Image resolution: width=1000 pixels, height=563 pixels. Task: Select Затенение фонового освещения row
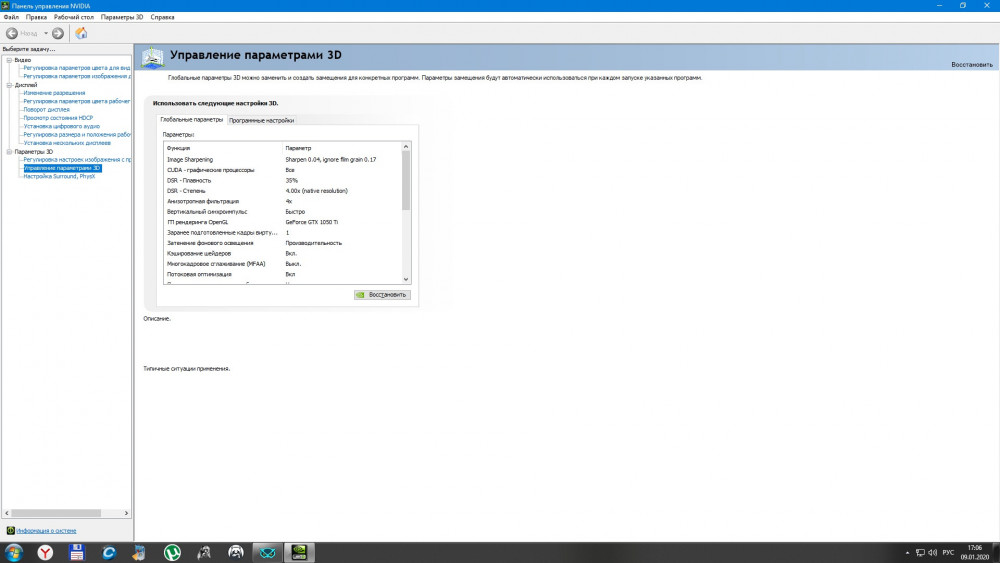(283, 243)
